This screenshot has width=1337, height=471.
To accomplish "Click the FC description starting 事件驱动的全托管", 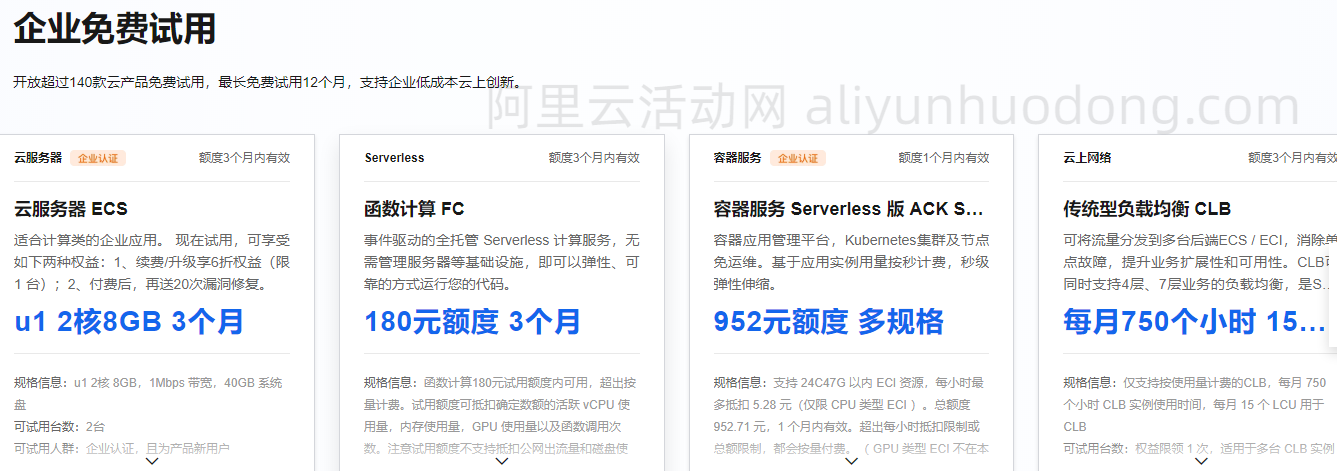I will point(502,262).
